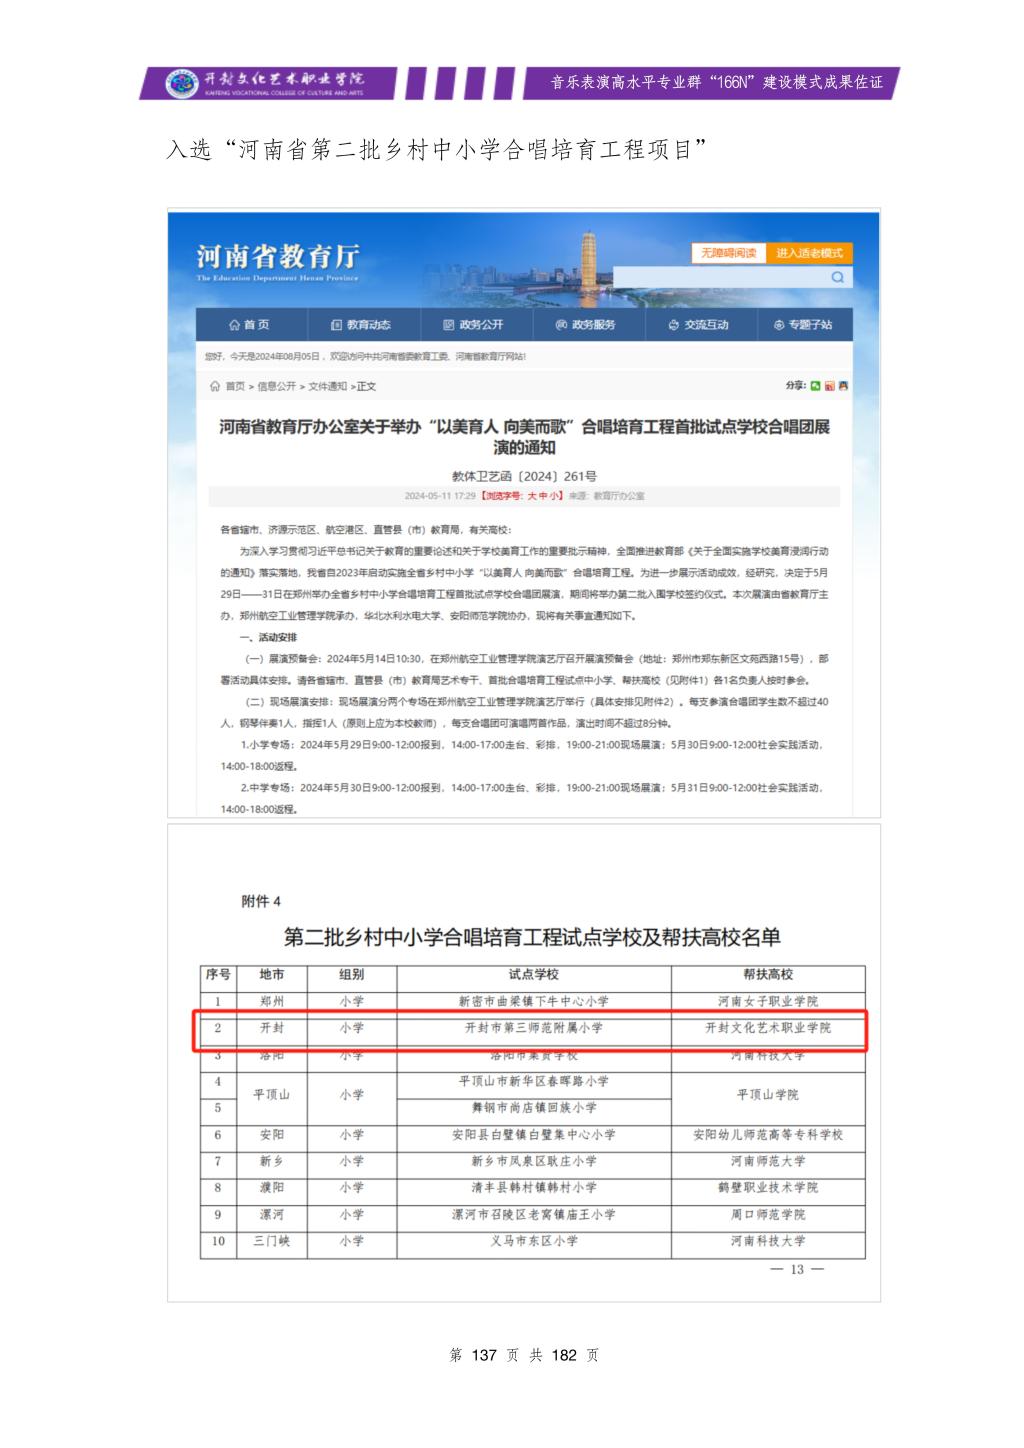This screenshot has width=1024, height=1448.
Task: Click the heading 一、活动安排
Action: click(268, 637)
